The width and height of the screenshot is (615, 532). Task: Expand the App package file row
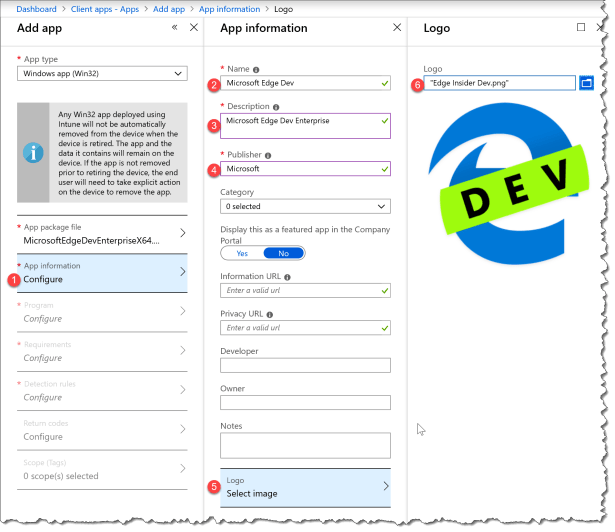click(x=102, y=235)
